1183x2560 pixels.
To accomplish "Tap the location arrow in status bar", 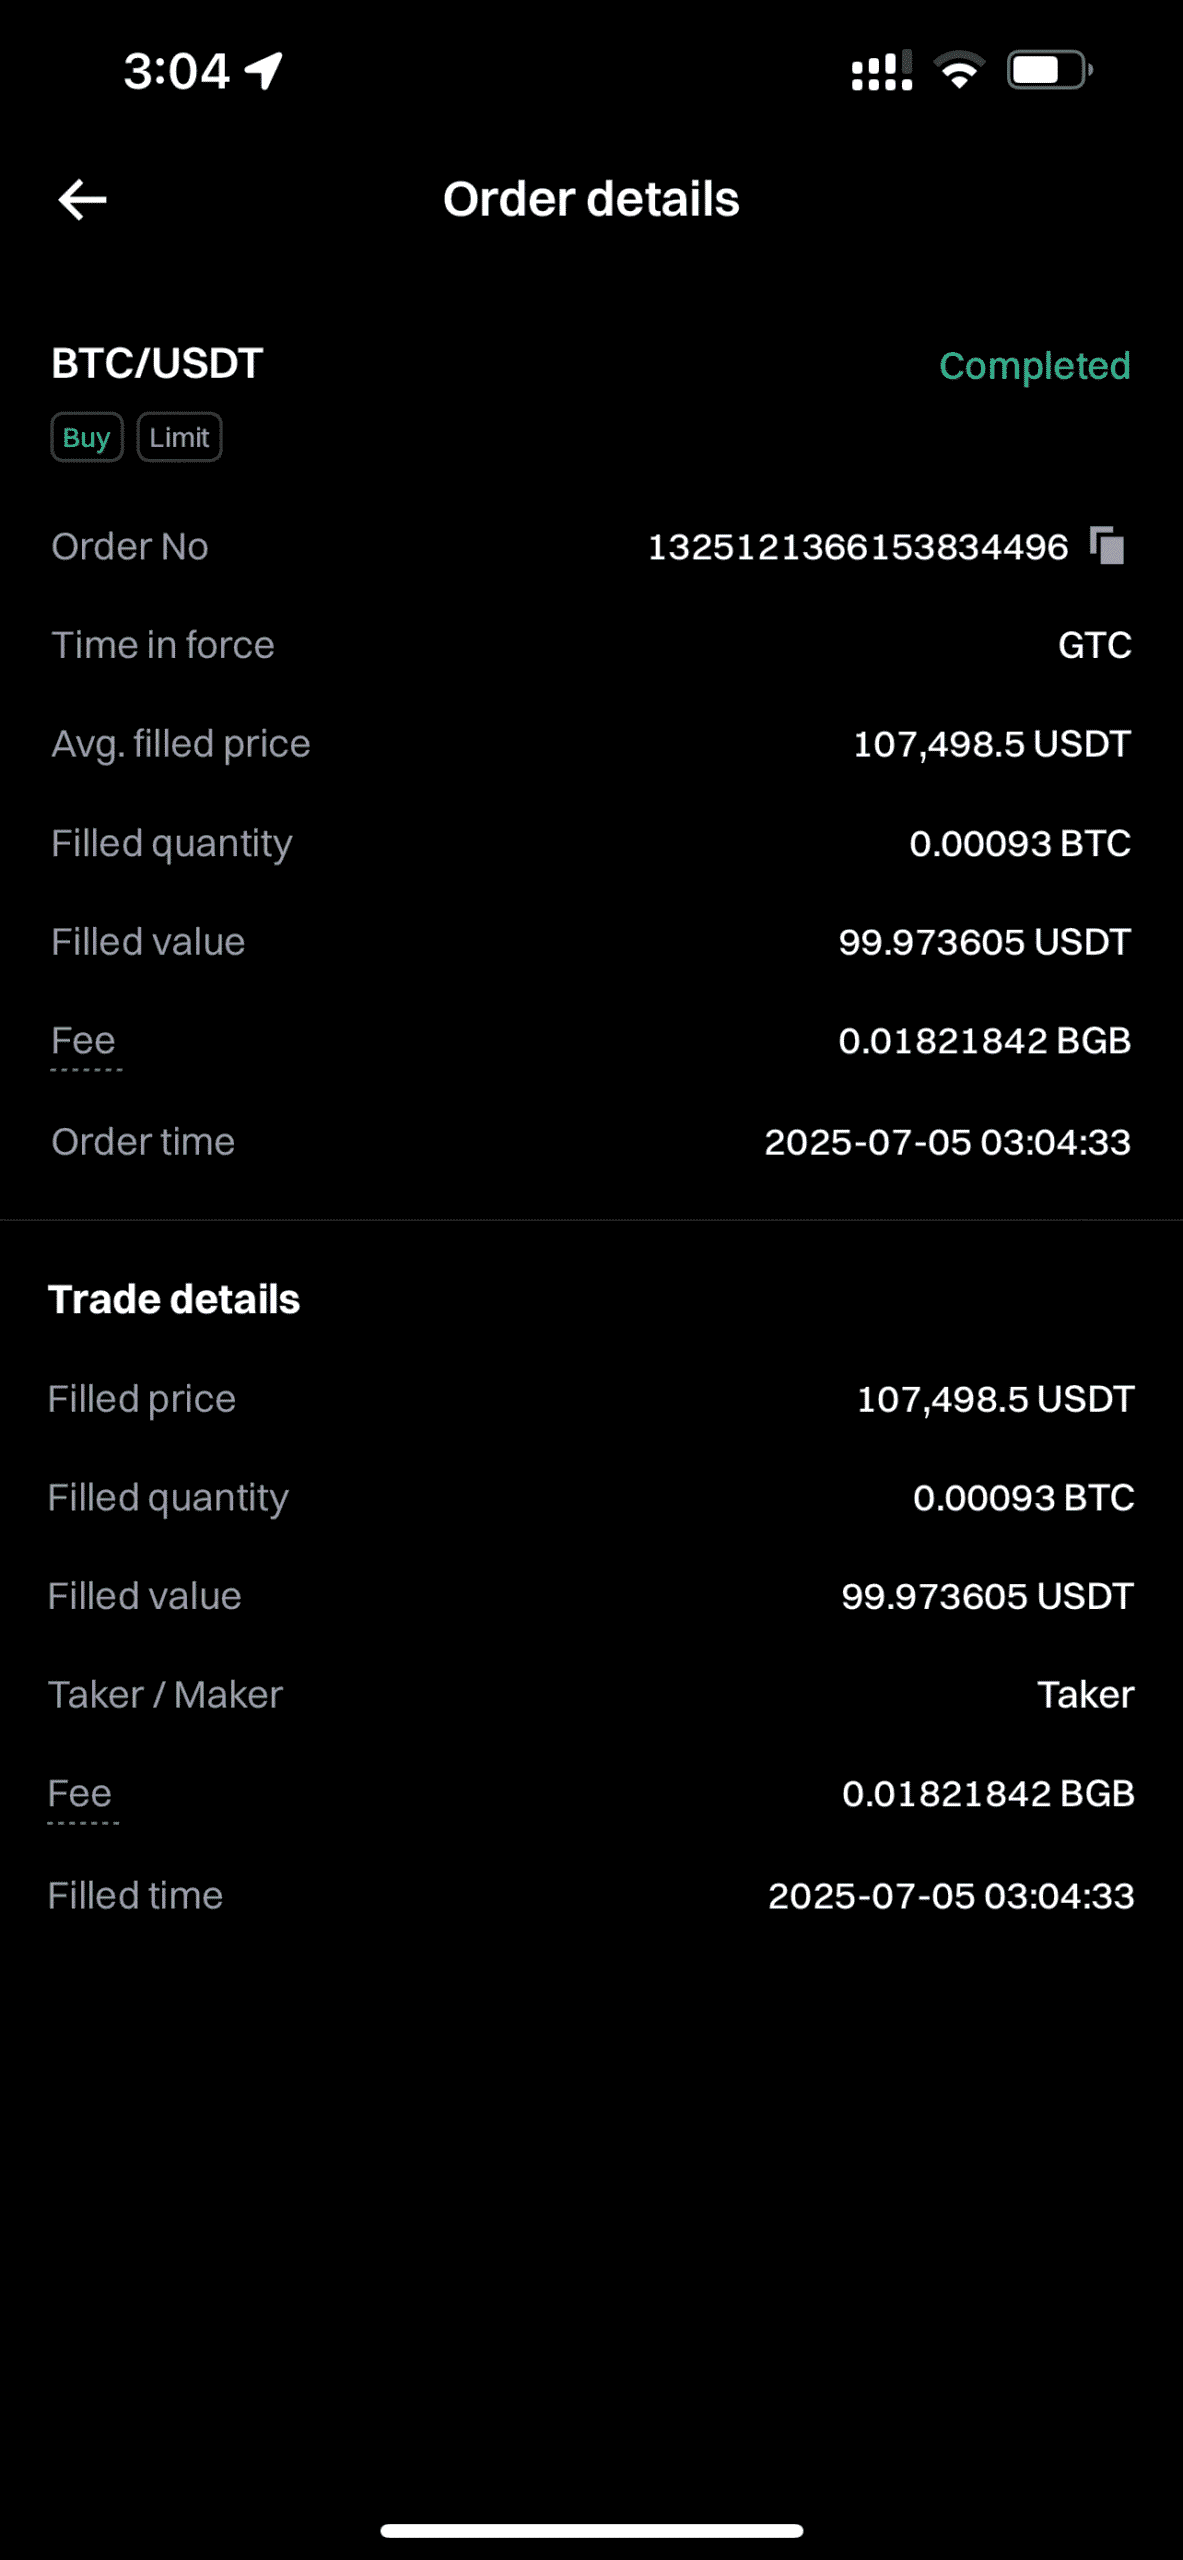I will click(265, 71).
